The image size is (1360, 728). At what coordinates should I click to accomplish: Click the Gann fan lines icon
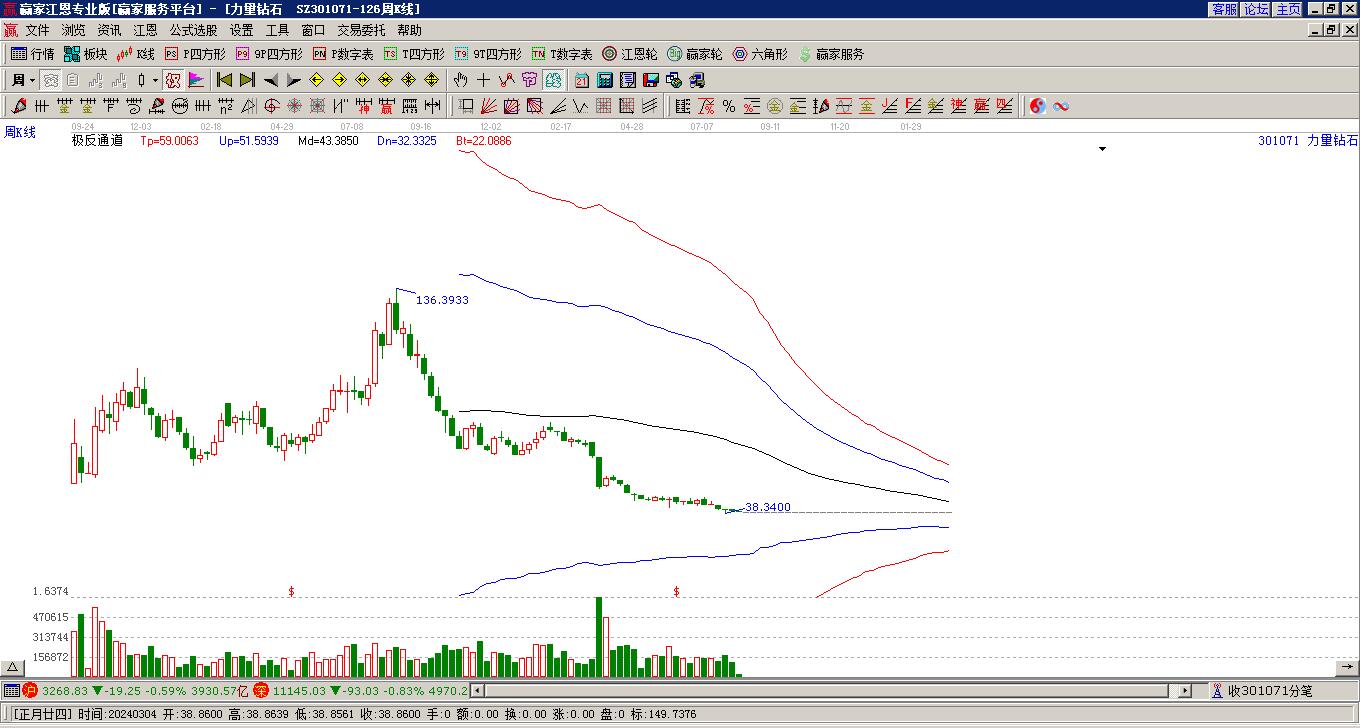point(488,106)
